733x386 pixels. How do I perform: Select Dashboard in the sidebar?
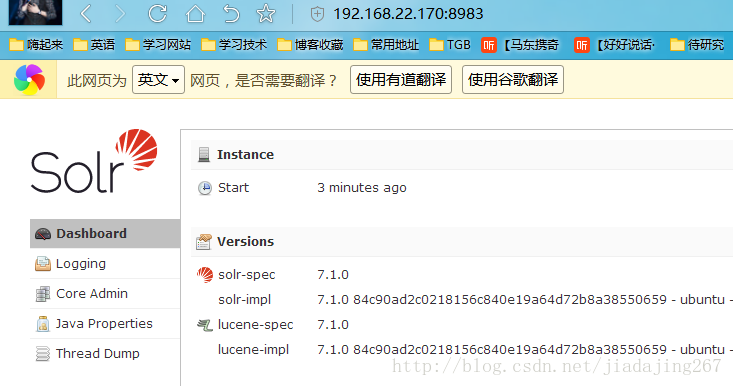pos(105,233)
